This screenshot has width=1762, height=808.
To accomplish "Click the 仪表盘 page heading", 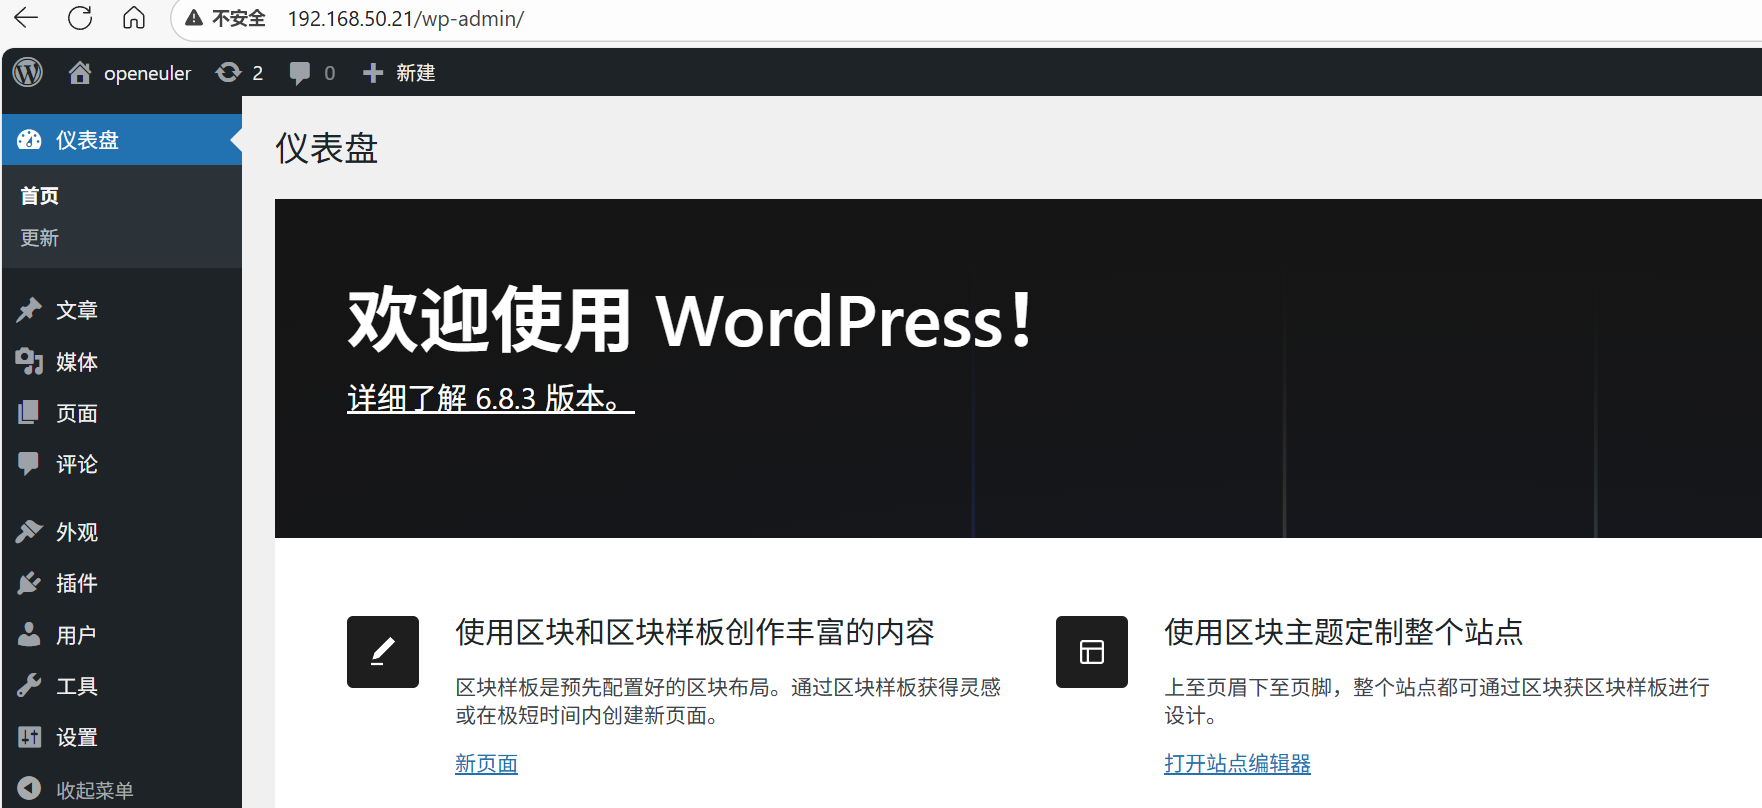I will click(327, 148).
